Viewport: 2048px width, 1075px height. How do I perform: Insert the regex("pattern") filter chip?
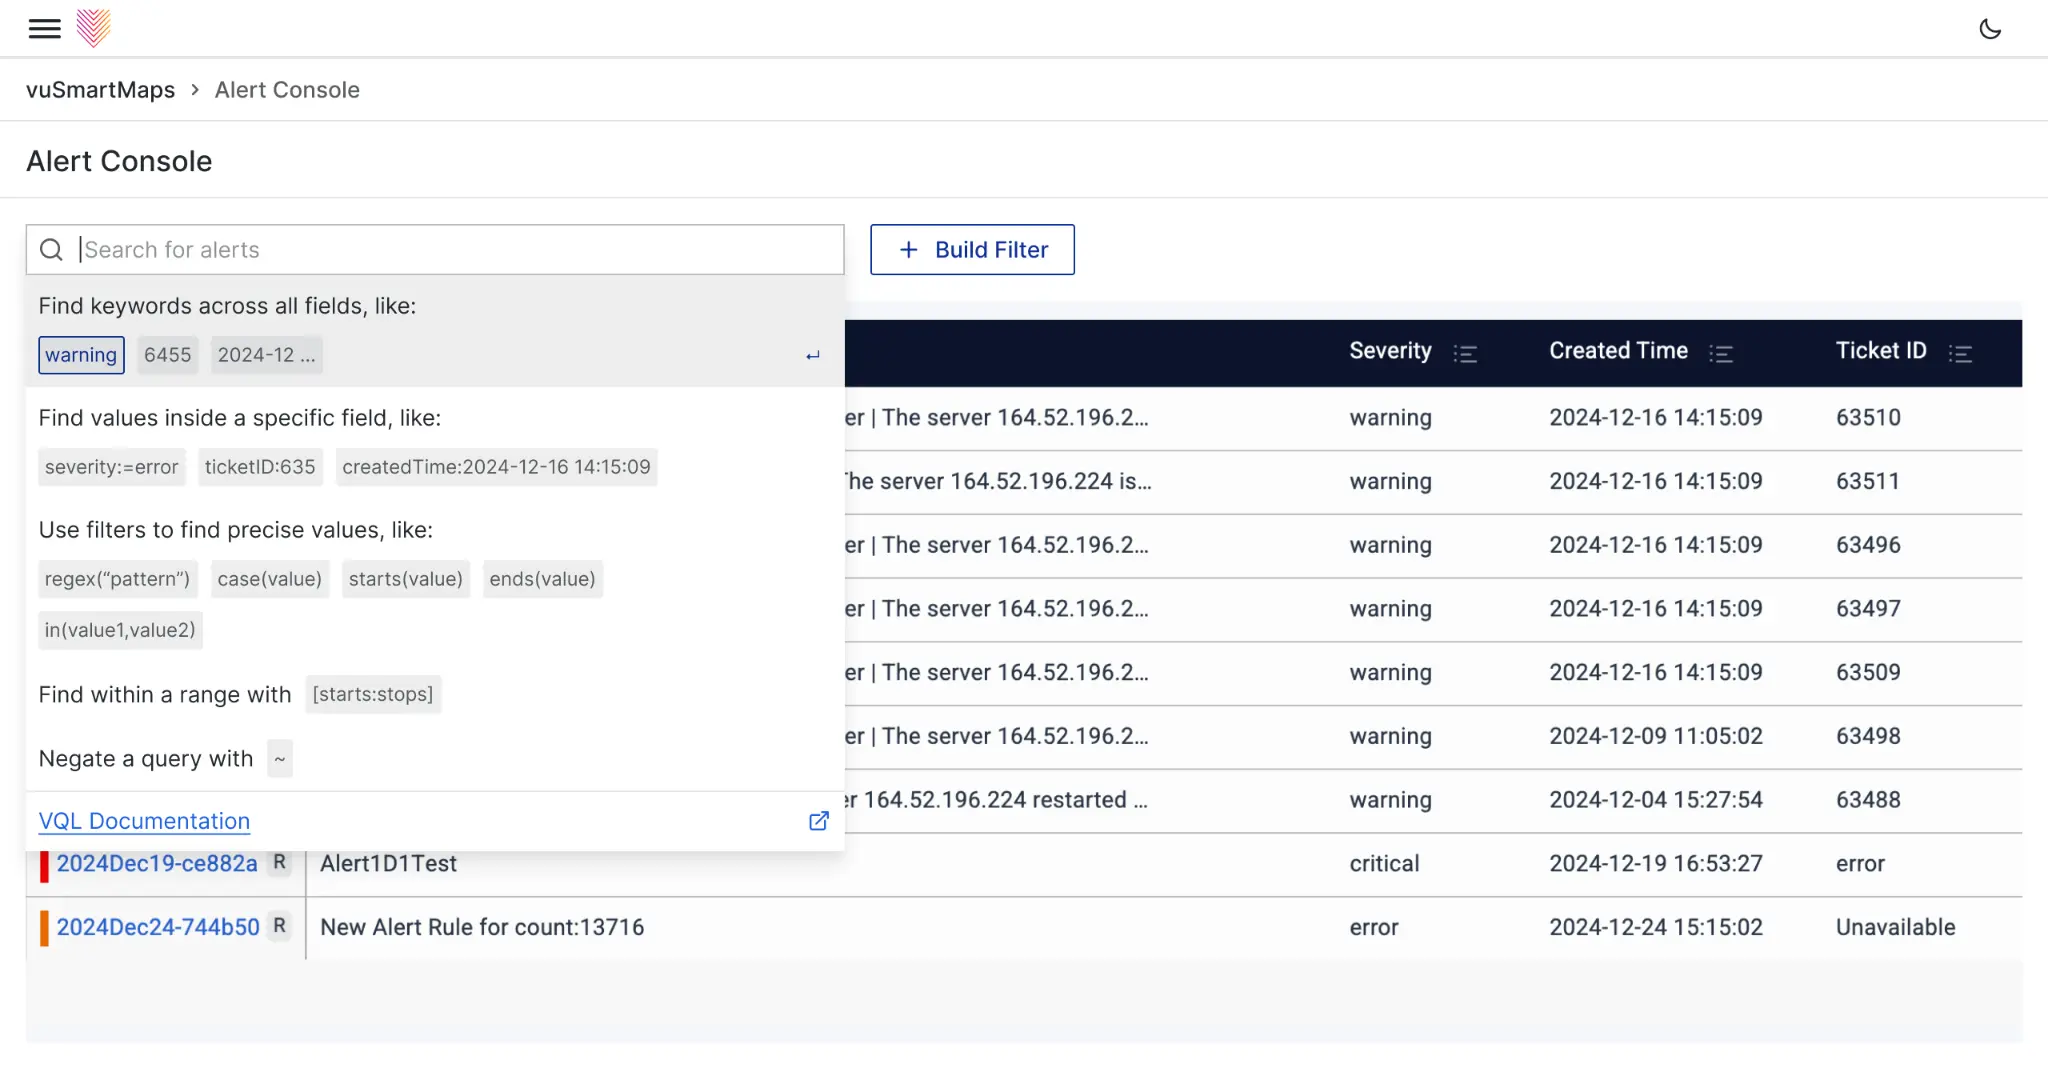[x=117, y=579]
